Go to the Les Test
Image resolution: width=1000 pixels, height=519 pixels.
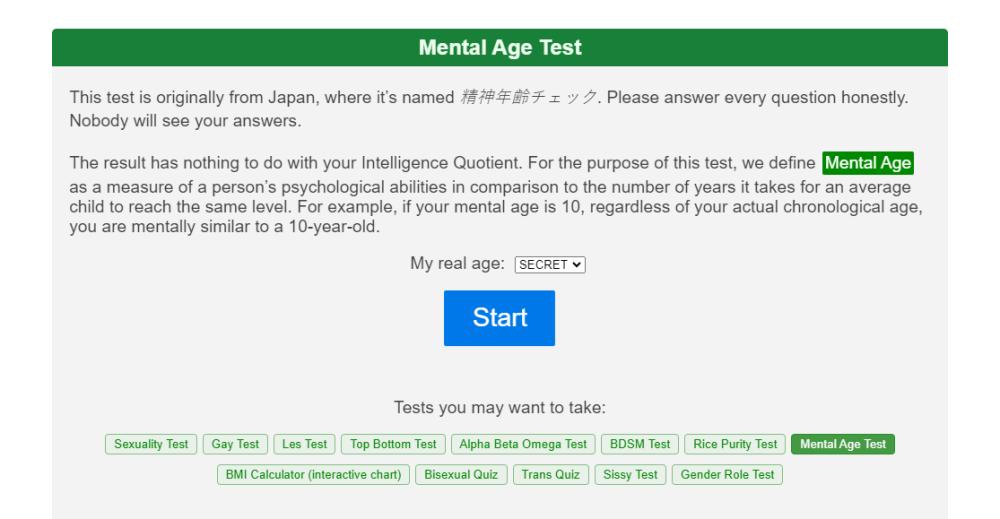[304, 444]
